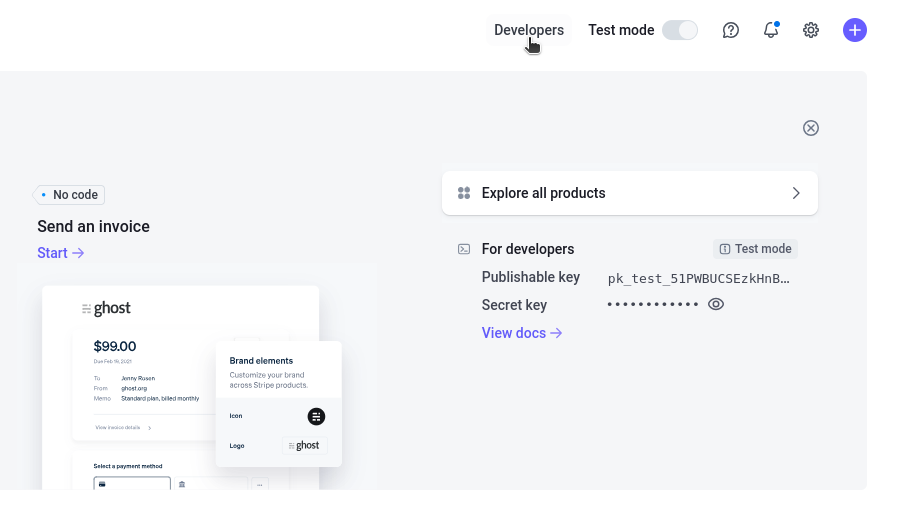The width and height of the screenshot is (897, 506).
Task: Click the purple plus create button
Action: [854, 30]
